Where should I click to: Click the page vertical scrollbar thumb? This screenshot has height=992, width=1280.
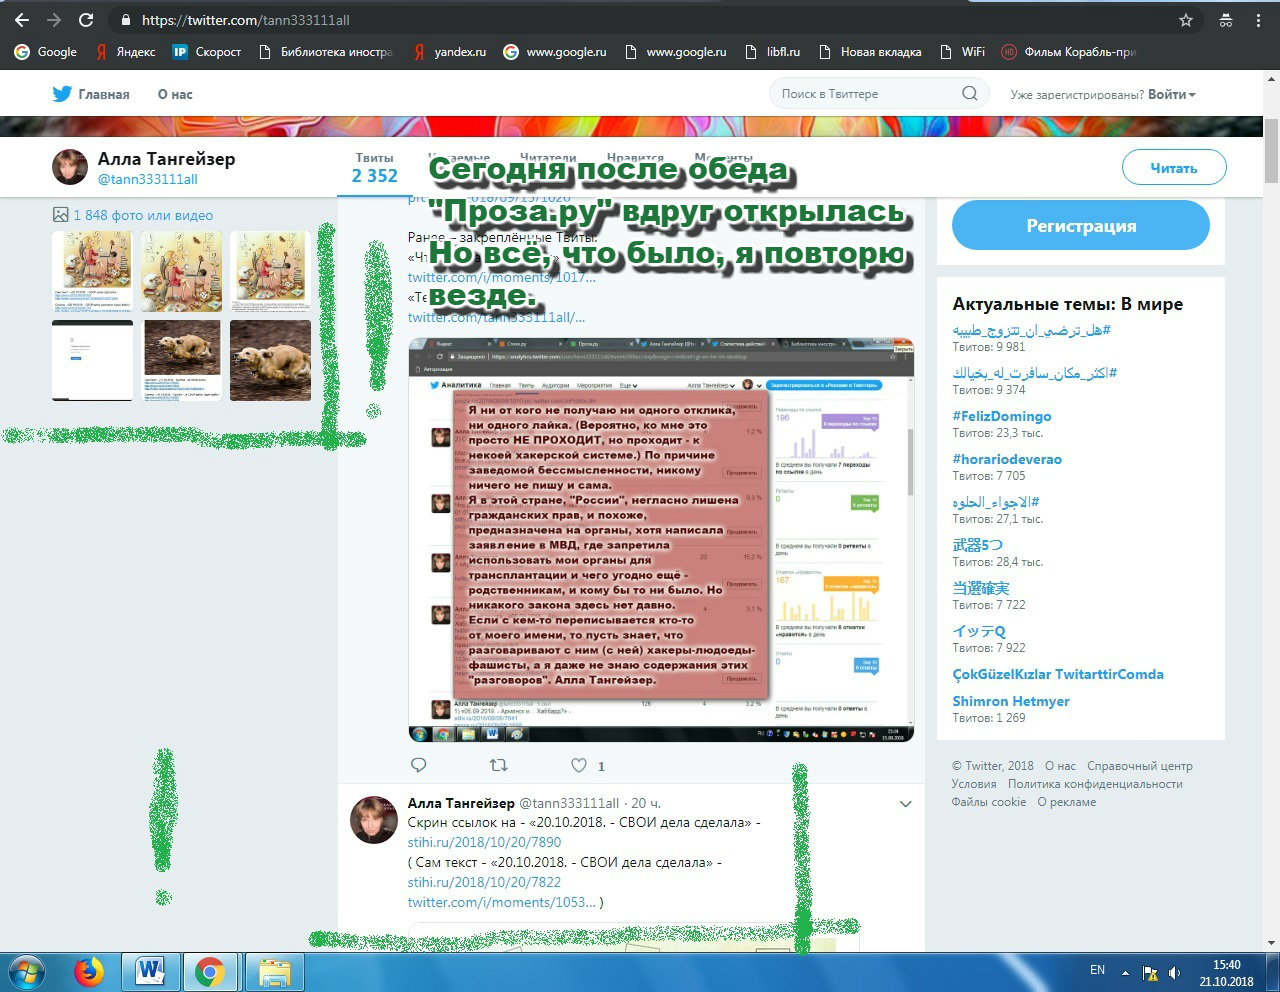tap(1271, 150)
